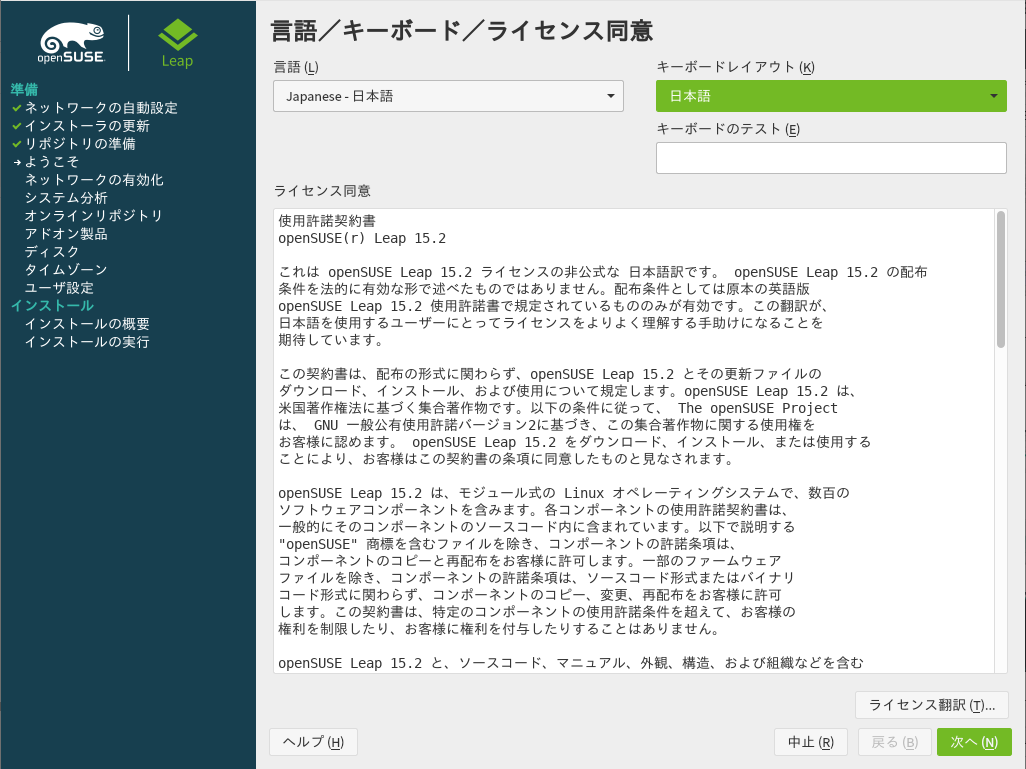The width and height of the screenshot is (1026, 769).
Task: Click the 言語/キーボード/ライセンス同意 page title
Action: pyautogui.click(x=461, y=31)
